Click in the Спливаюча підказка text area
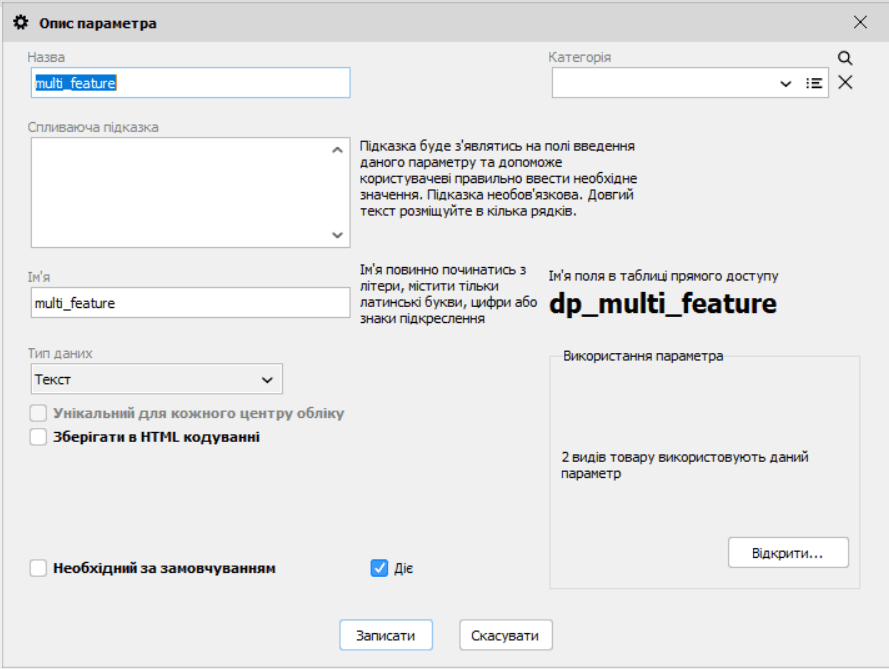The image size is (889, 669). pyautogui.click(x=180, y=192)
